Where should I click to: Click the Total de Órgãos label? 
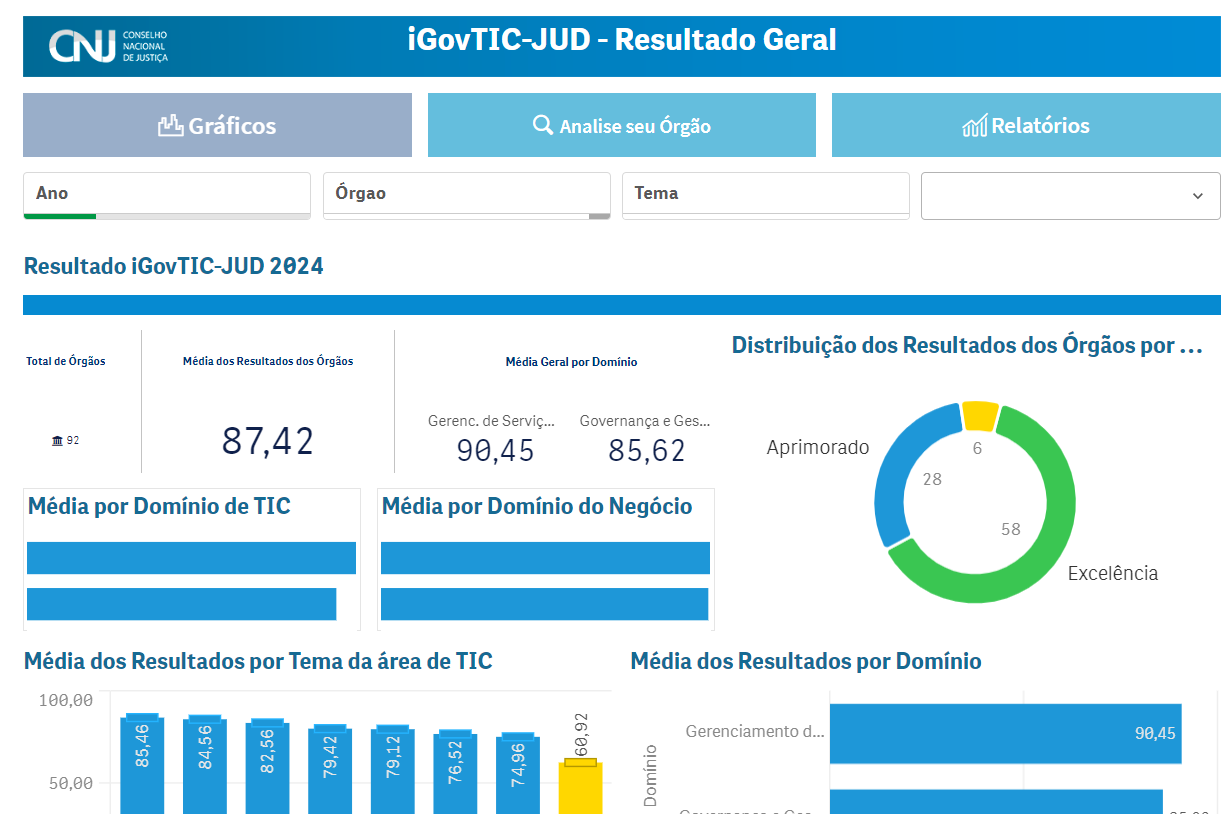click(66, 361)
